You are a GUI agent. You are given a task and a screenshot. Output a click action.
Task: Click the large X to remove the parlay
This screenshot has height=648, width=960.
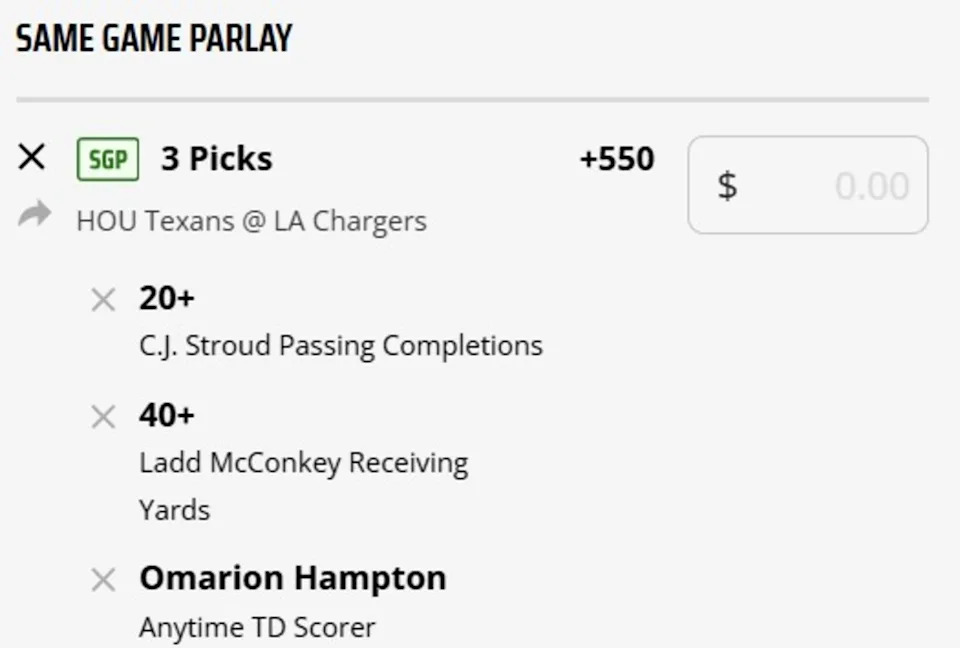(31, 157)
